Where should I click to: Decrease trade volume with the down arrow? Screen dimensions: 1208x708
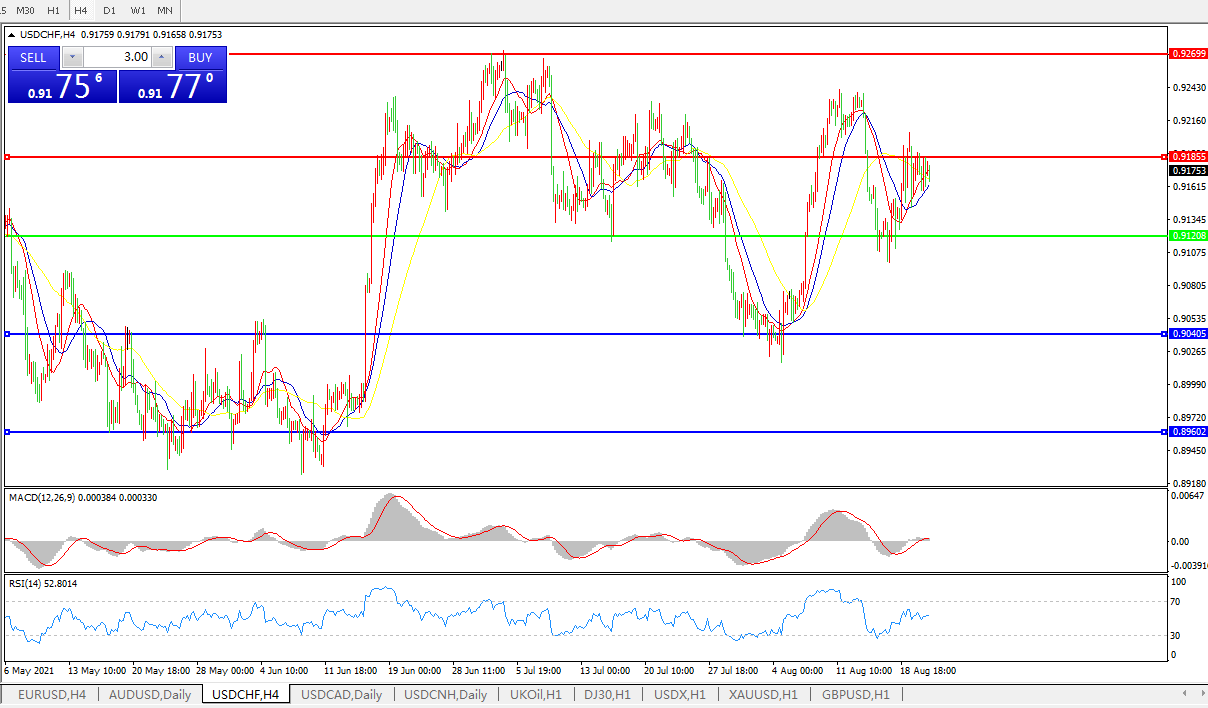73,58
